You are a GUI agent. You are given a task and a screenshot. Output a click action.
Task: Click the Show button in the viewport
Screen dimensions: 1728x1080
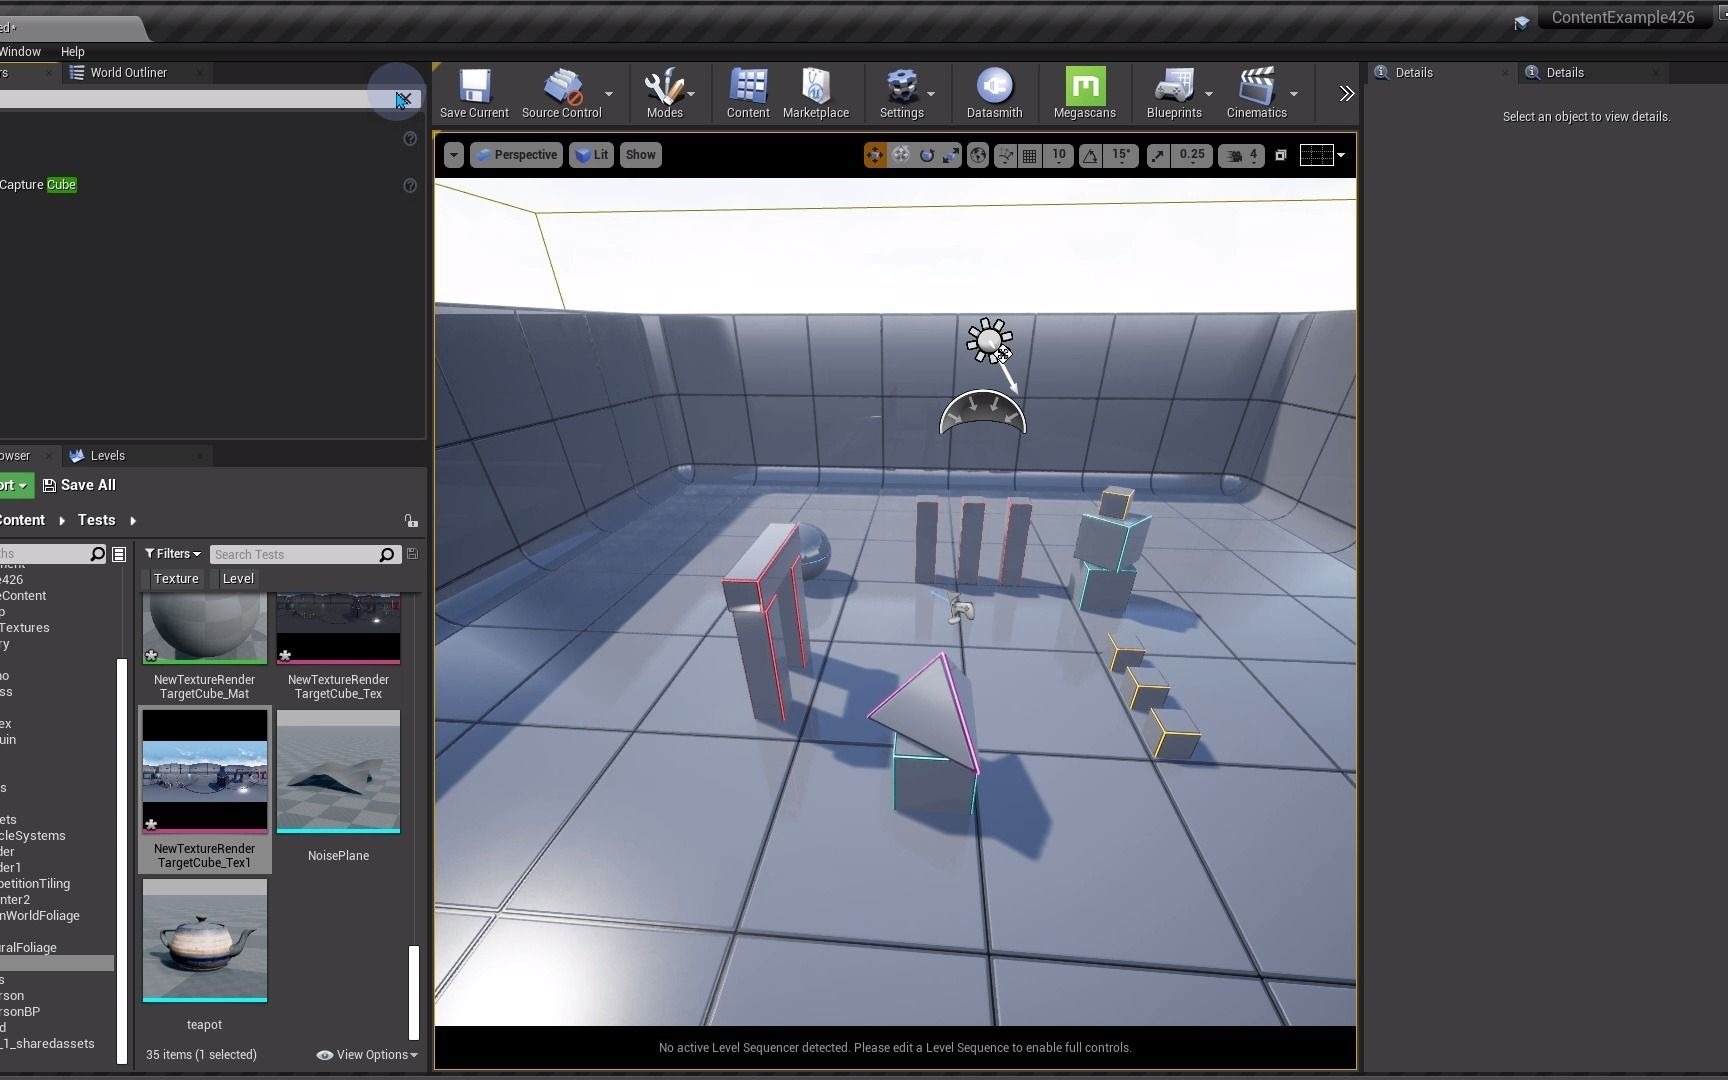click(640, 155)
